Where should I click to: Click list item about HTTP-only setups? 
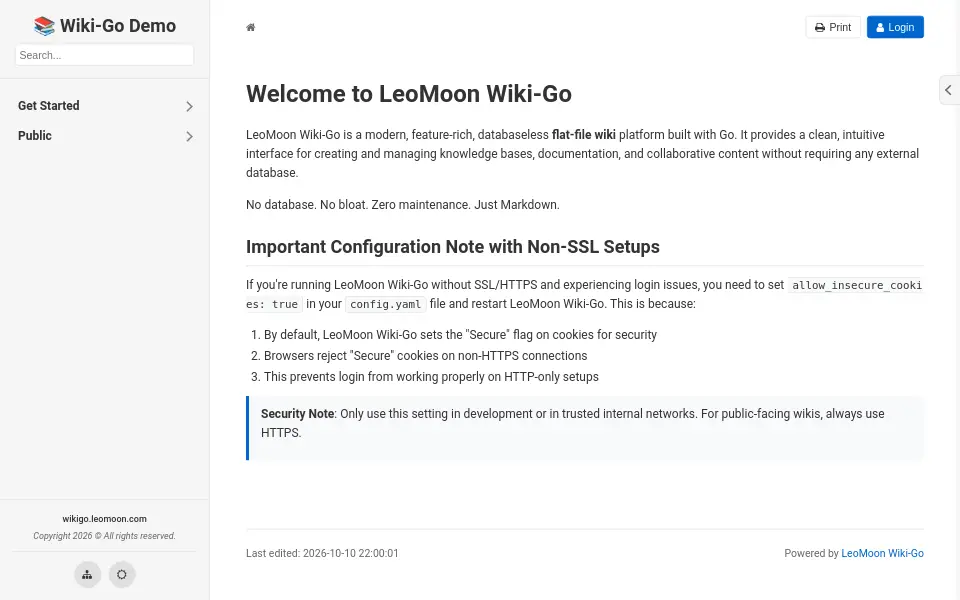(x=431, y=377)
